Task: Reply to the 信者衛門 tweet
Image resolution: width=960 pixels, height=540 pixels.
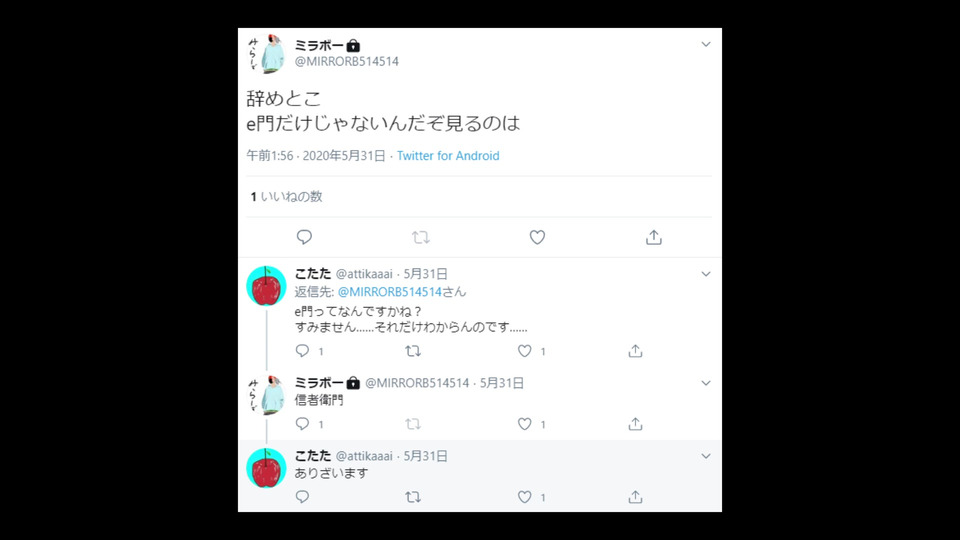Action: tap(302, 424)
